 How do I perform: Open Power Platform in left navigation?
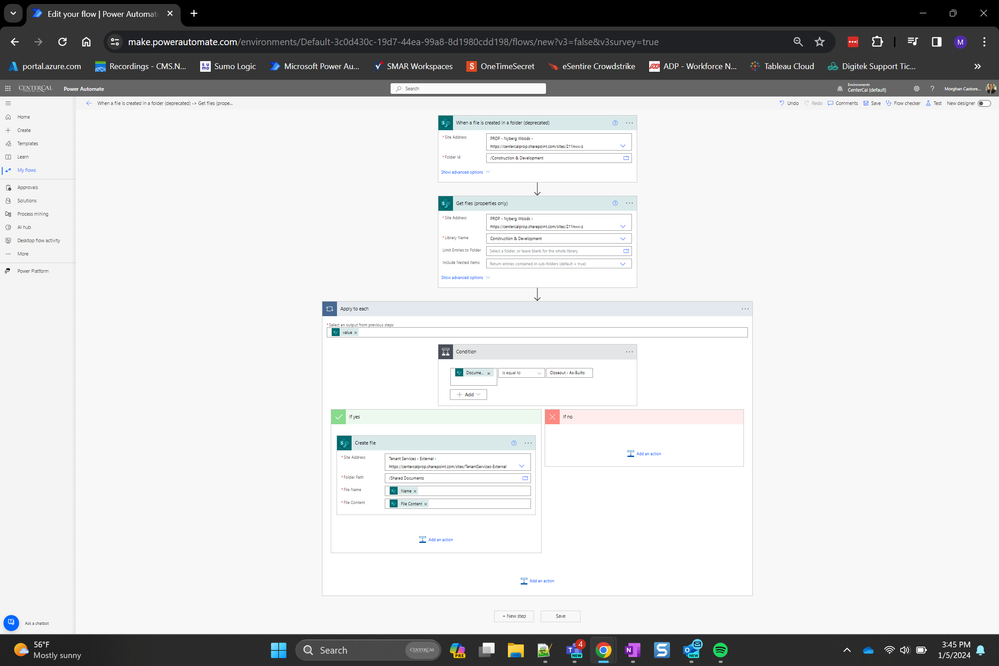(32, 271)
